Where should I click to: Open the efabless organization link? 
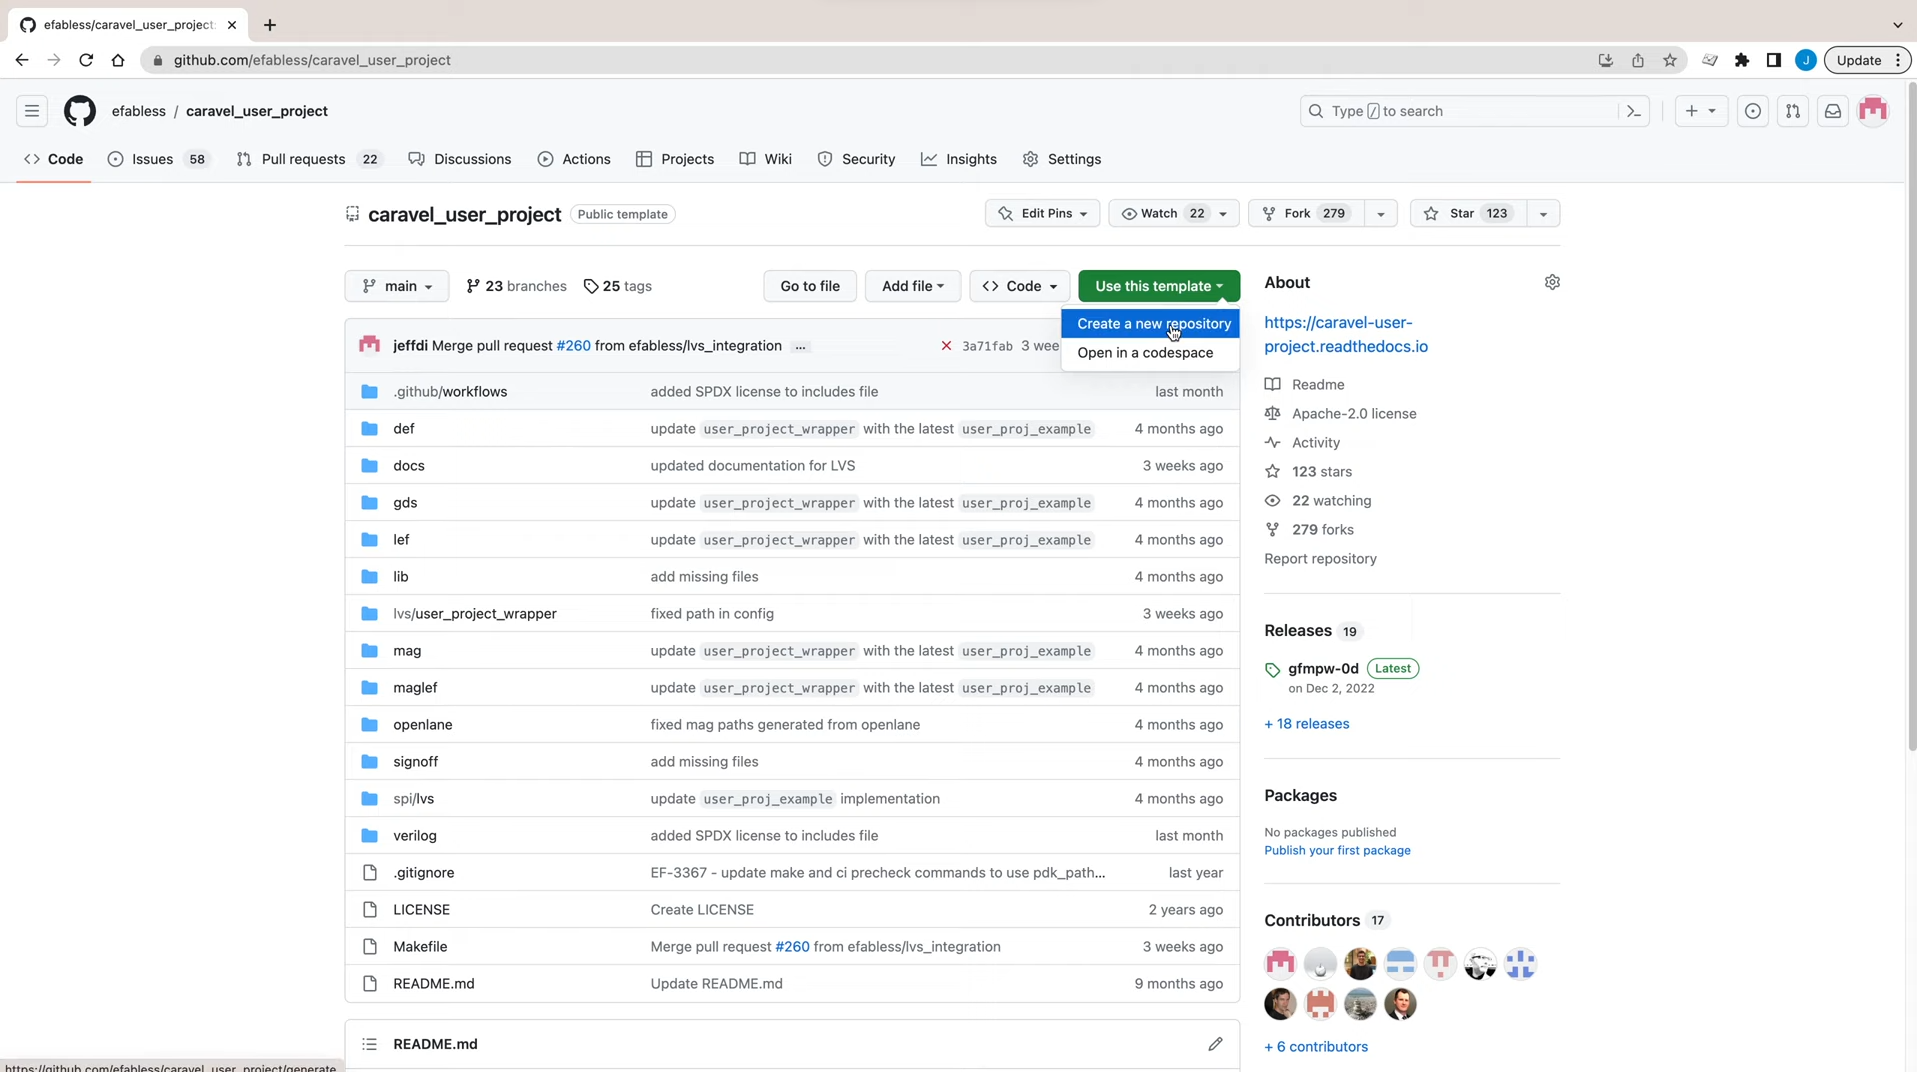click(x=139, y=111)
